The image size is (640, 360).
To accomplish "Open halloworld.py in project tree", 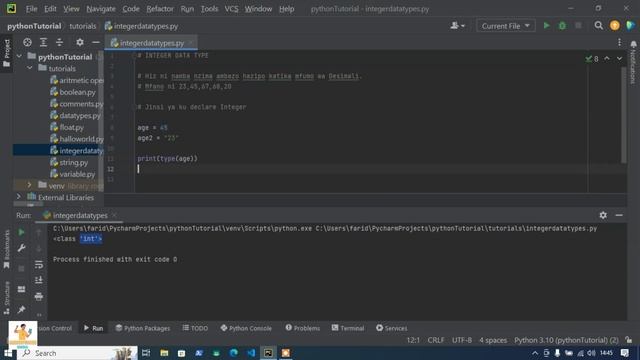I will (77, 139).
